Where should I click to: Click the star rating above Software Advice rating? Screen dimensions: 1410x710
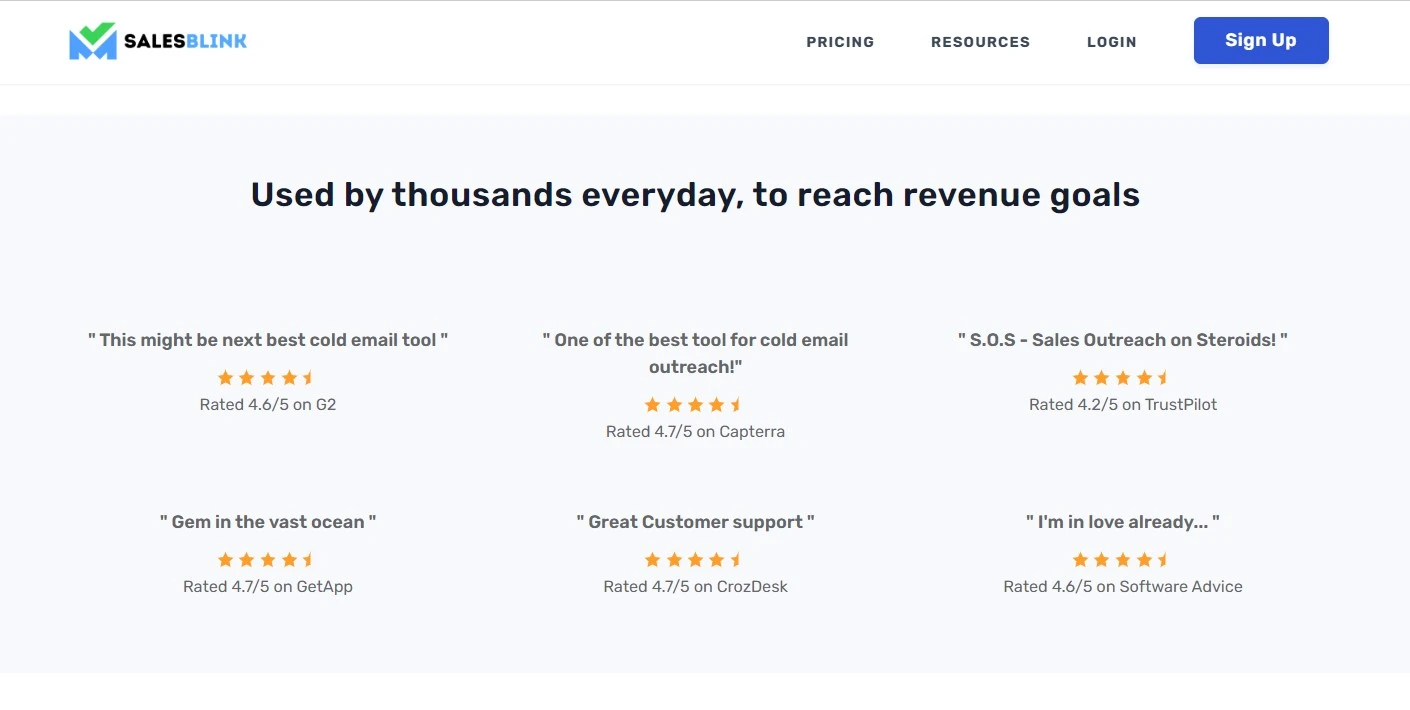pyautogui.click(x=1122, y=559)
